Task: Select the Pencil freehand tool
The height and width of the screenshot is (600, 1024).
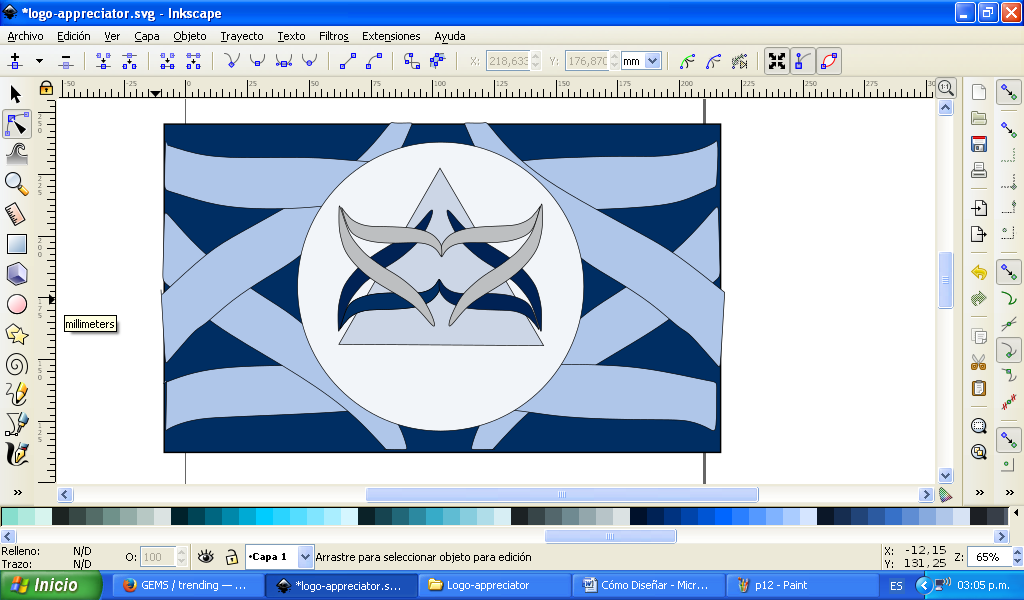Action: (x=16, y=394)
